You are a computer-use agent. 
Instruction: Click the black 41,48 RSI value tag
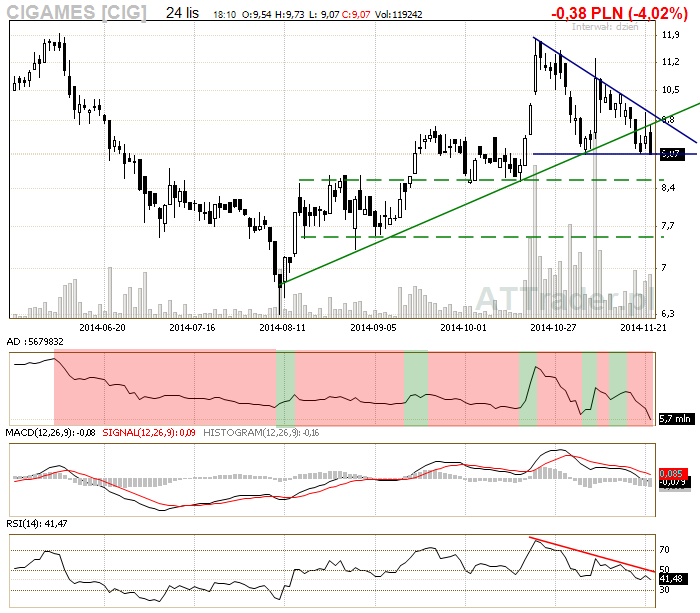click(673, 579)
